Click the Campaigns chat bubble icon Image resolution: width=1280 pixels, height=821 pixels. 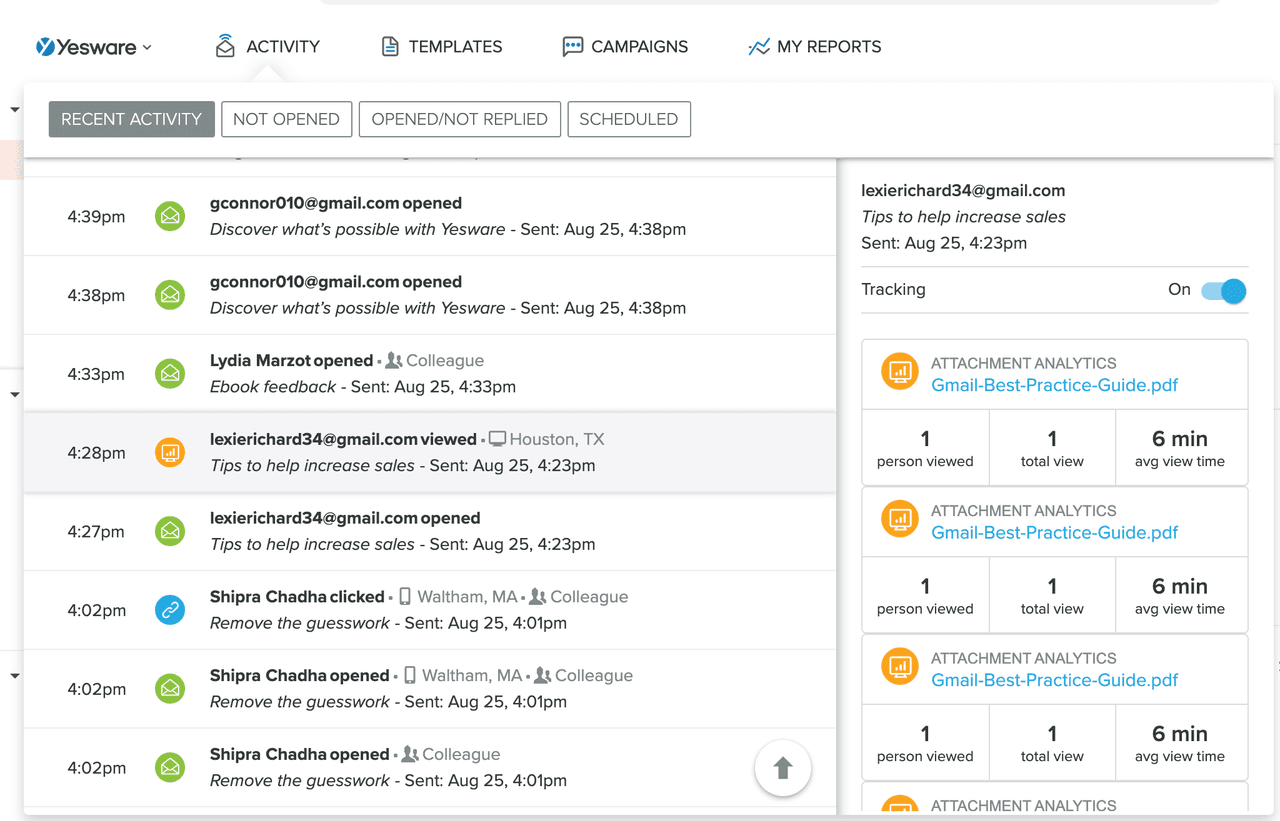pyautogui.click(x=572, y=46)
